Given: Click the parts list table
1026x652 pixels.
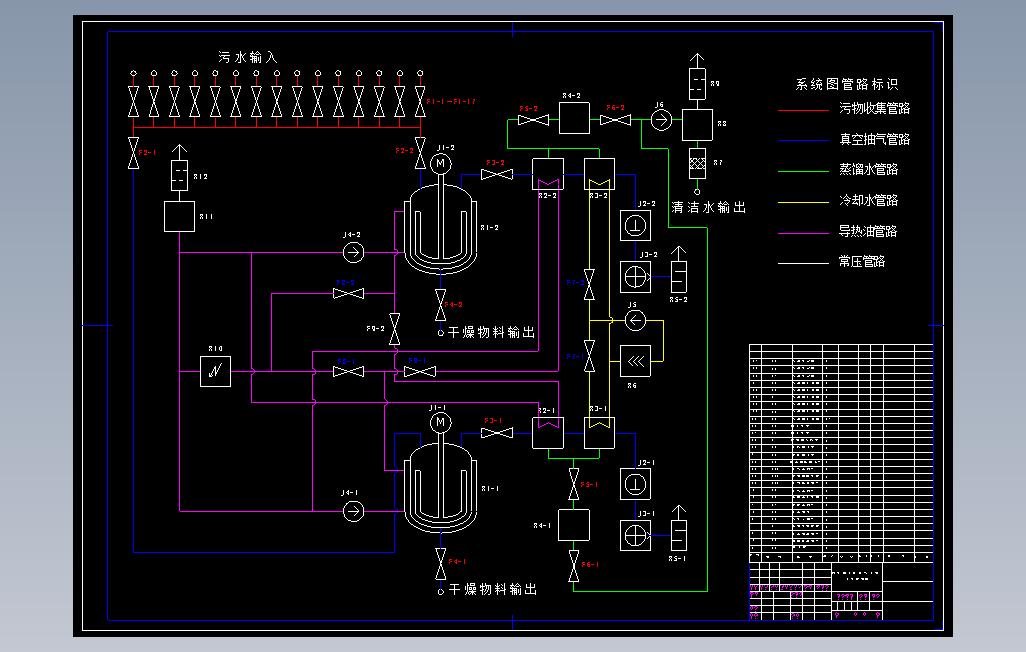Looking at the screenshot, I should click(x=841, y=452).
